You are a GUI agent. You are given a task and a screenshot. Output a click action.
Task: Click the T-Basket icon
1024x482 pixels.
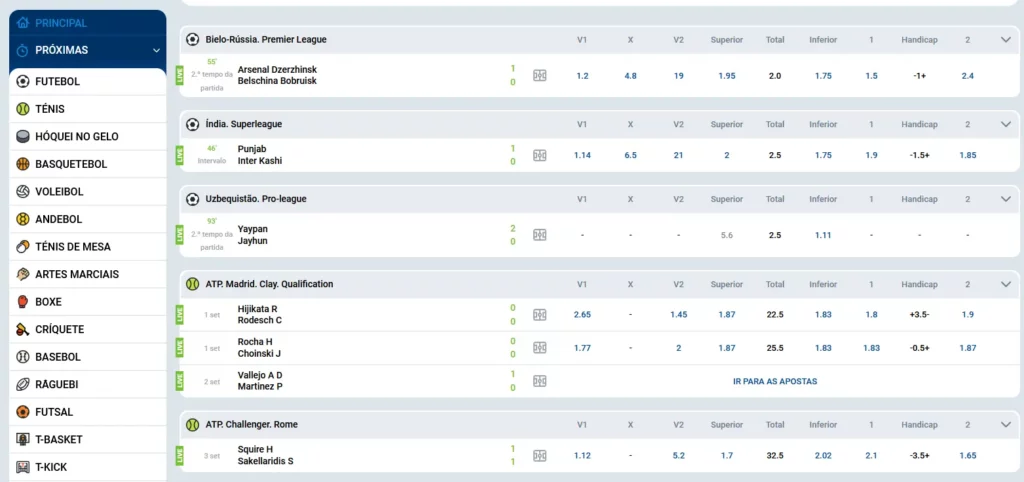point(23,440)
